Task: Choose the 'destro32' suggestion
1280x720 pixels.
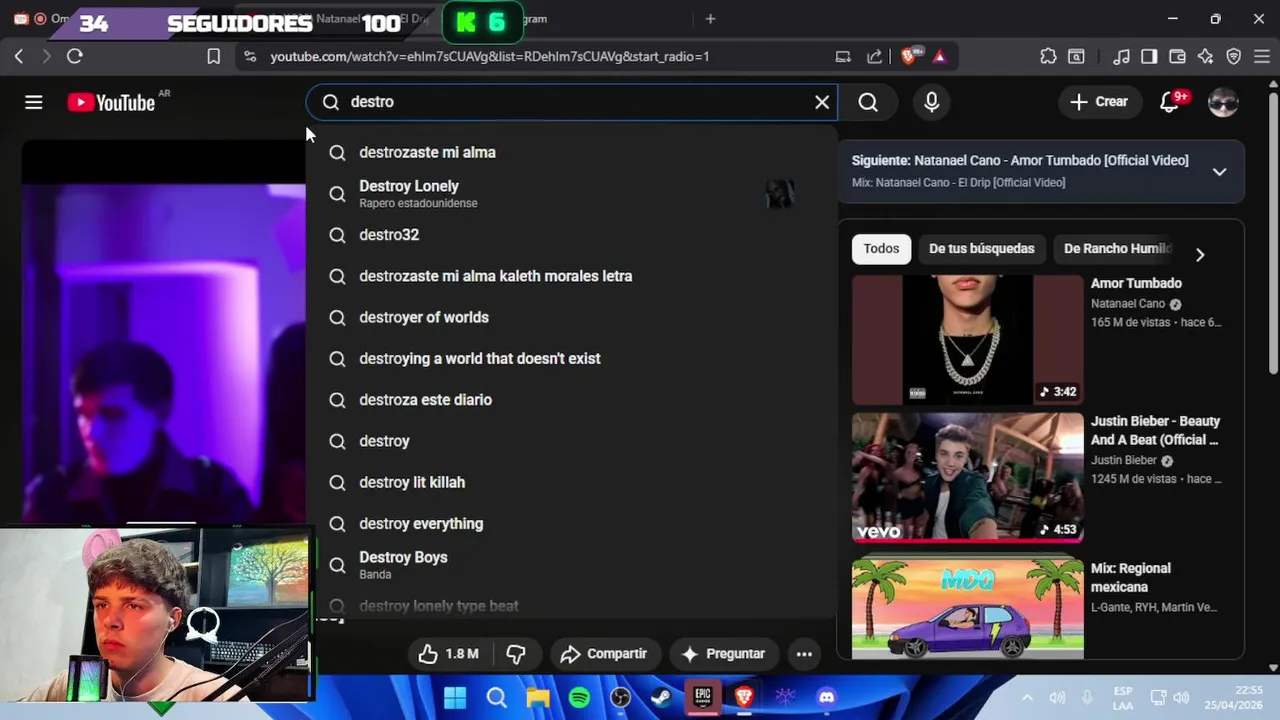Action: [x=571, y=234]
